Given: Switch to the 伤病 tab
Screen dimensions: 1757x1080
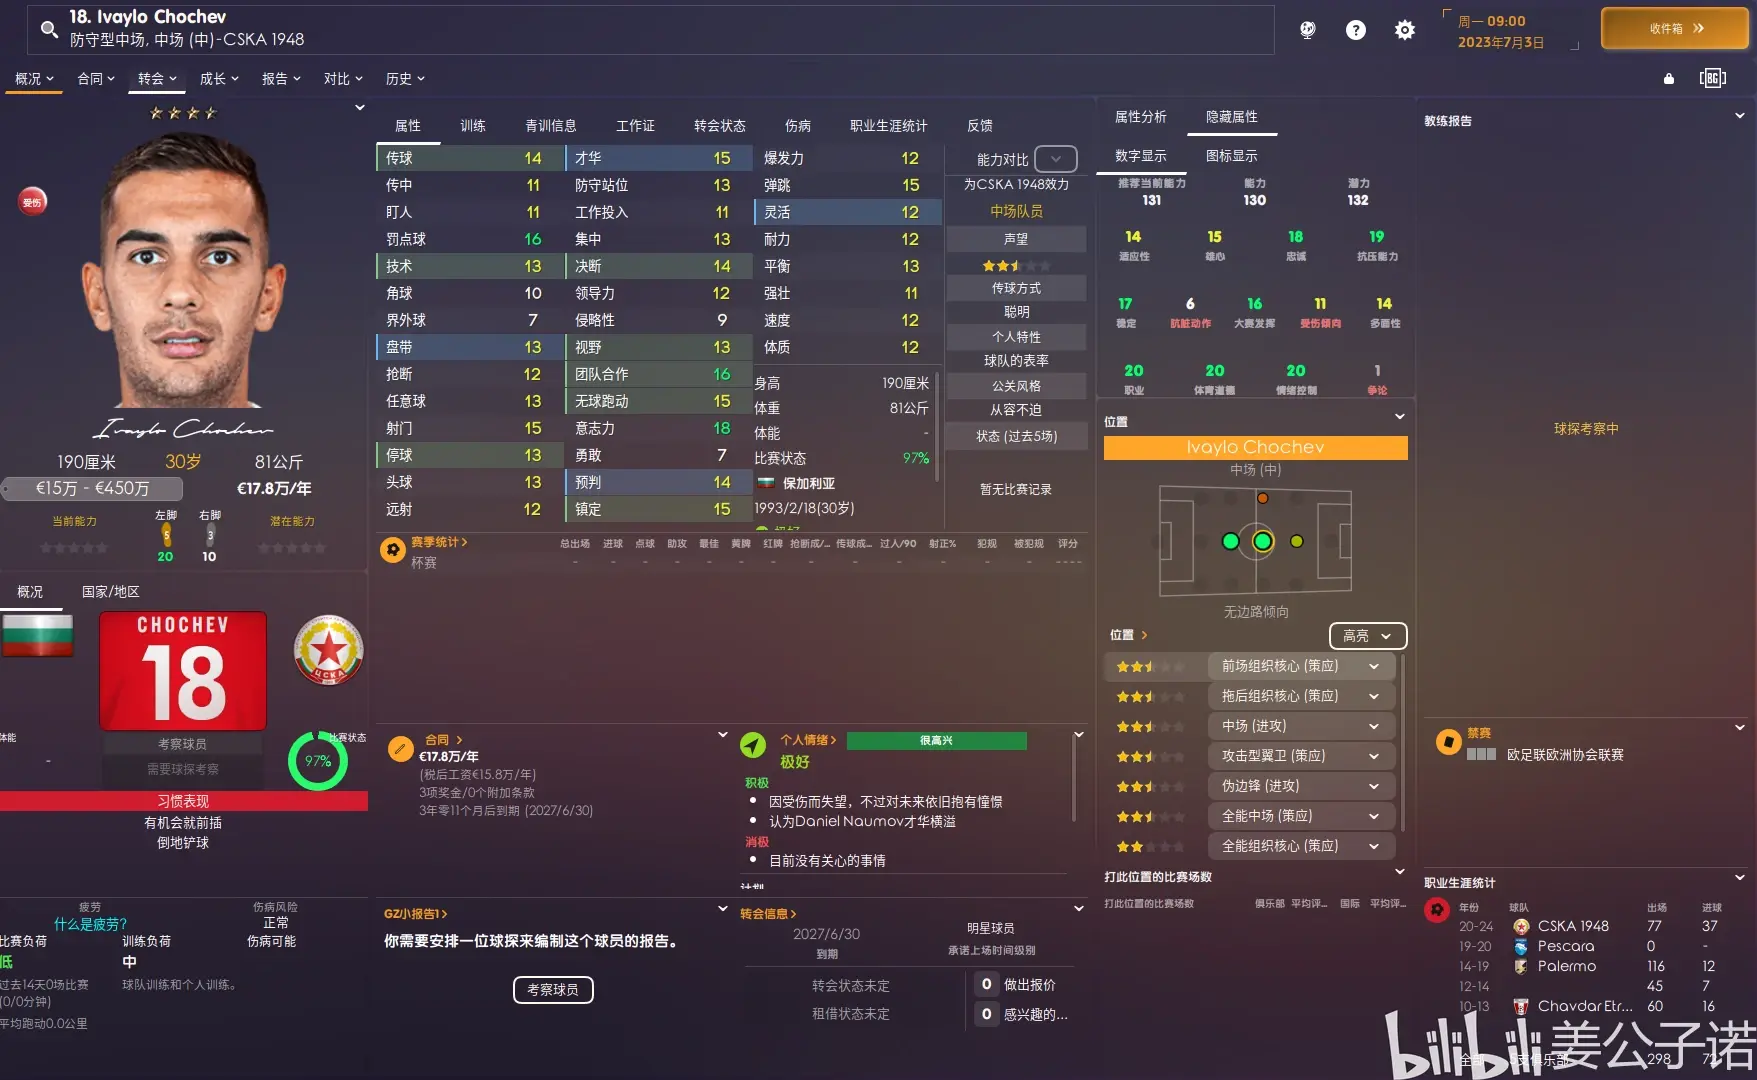Looking at the screenshot, I should (x=798, y=126).
